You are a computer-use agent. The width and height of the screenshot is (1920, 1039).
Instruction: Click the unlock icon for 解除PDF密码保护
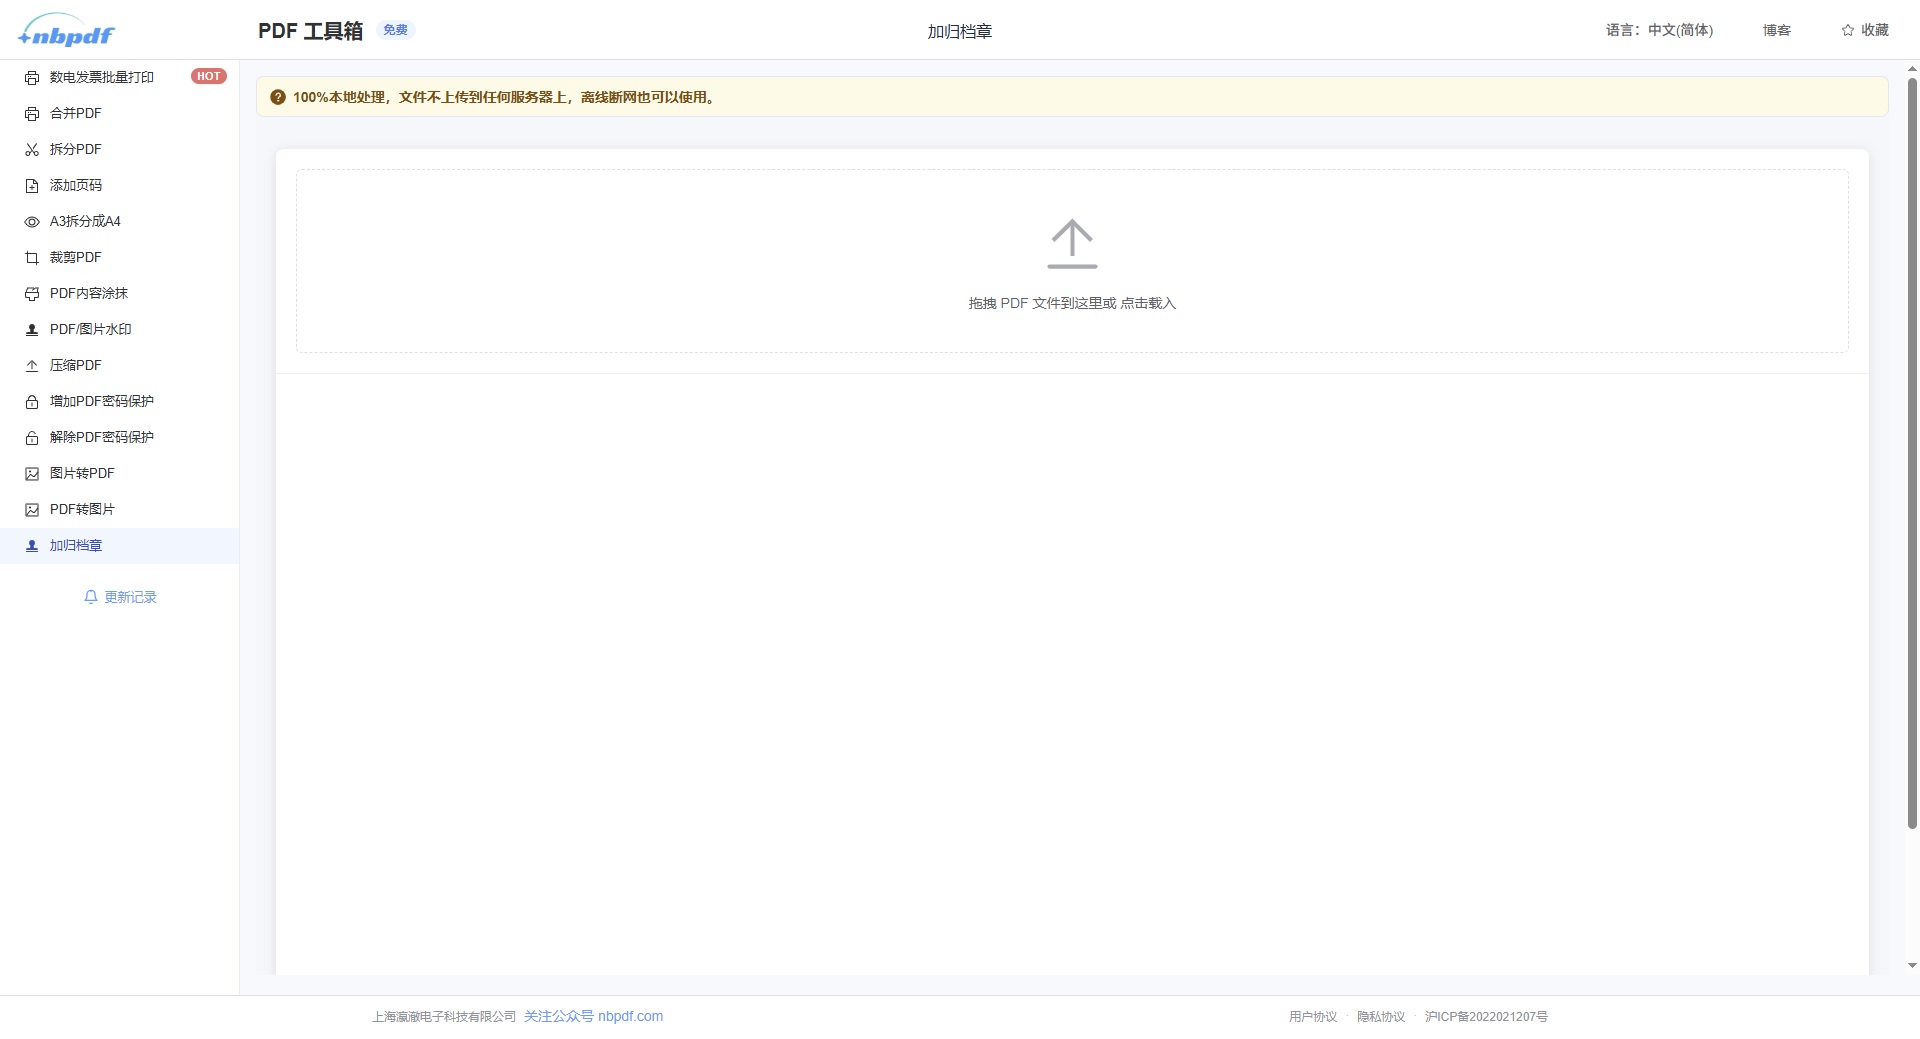[x=31, y=437]
